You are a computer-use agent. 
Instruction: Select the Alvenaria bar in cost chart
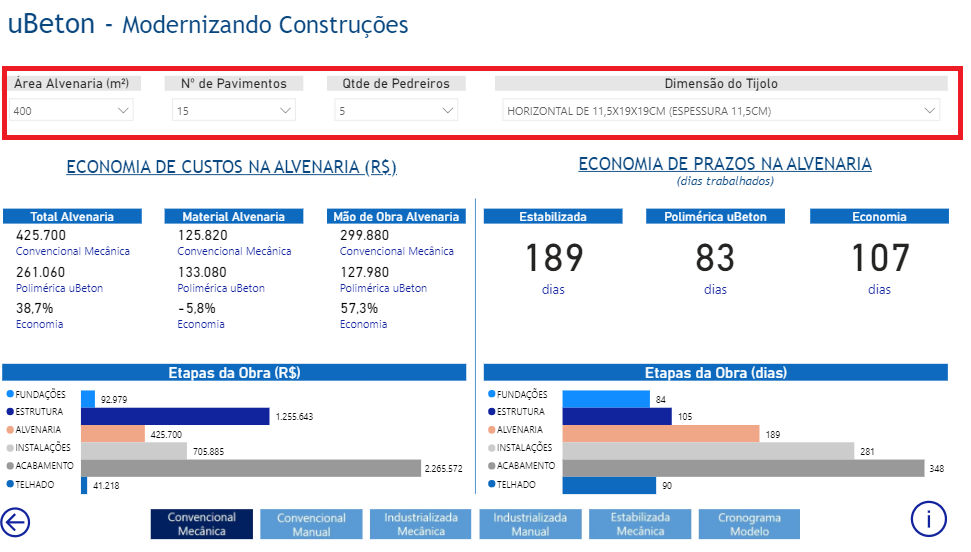[x=113, y=434]
